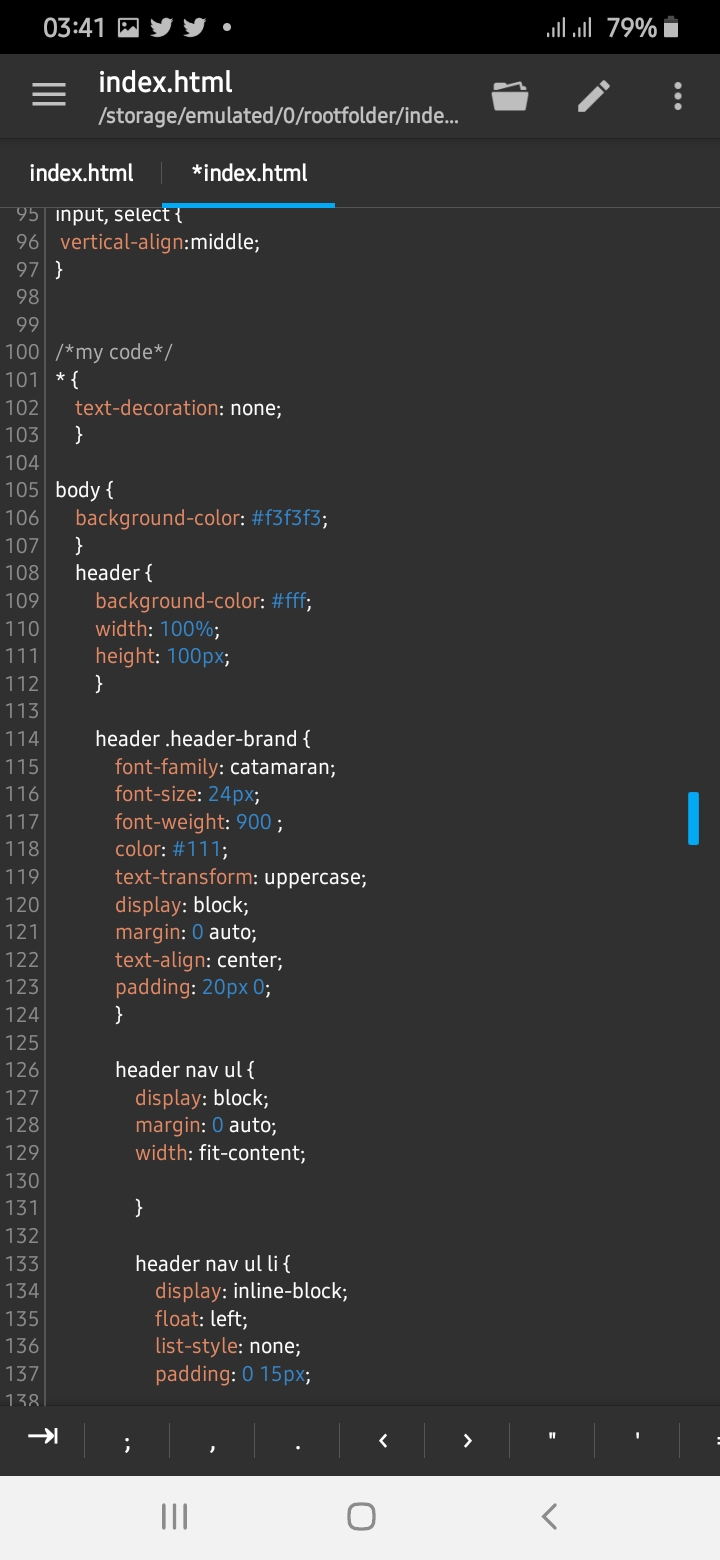Place cursor on float: left line
Screen dimensions: 720x1560
(x=201, y=1319)
